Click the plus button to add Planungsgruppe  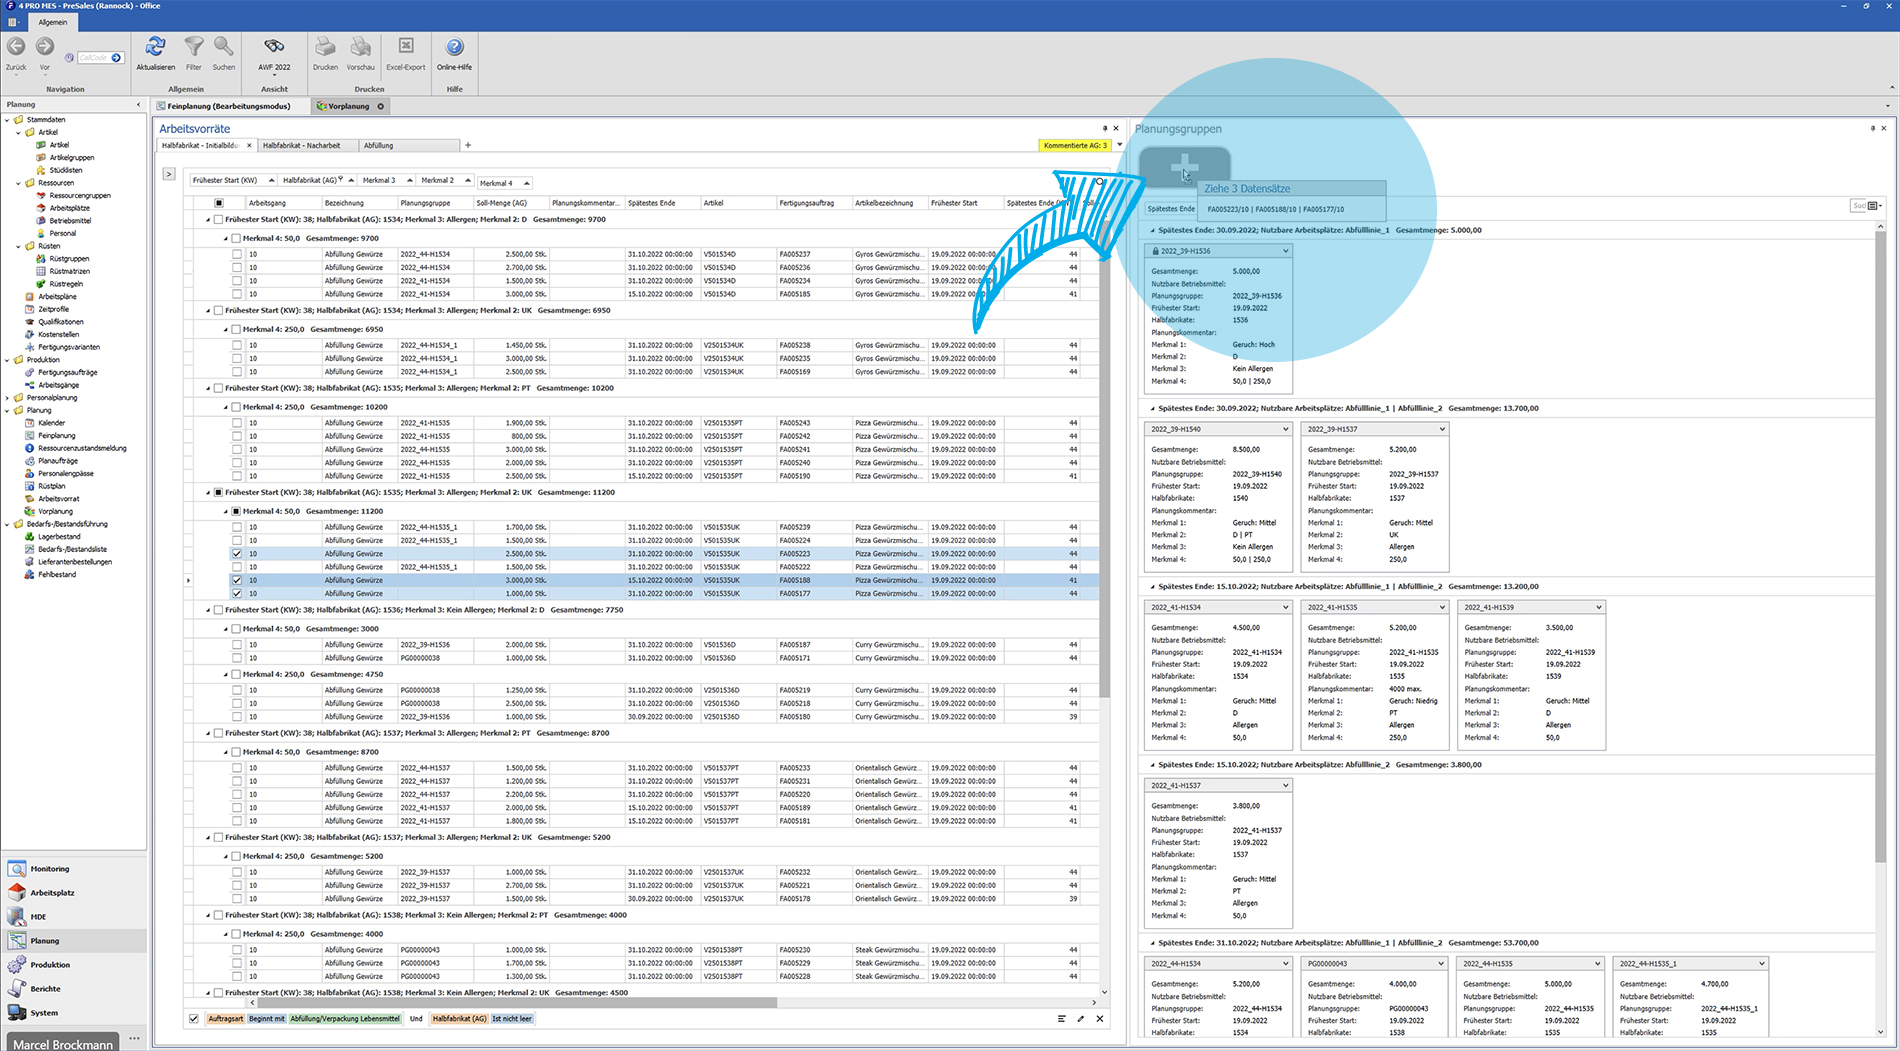coord(1184,165)
